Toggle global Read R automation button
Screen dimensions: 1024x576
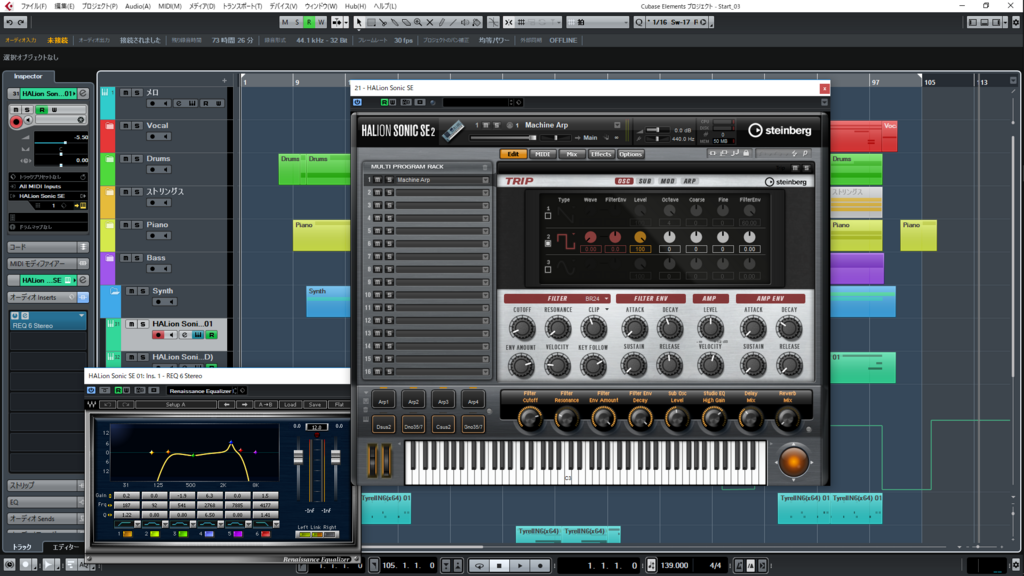click(309, 22)
